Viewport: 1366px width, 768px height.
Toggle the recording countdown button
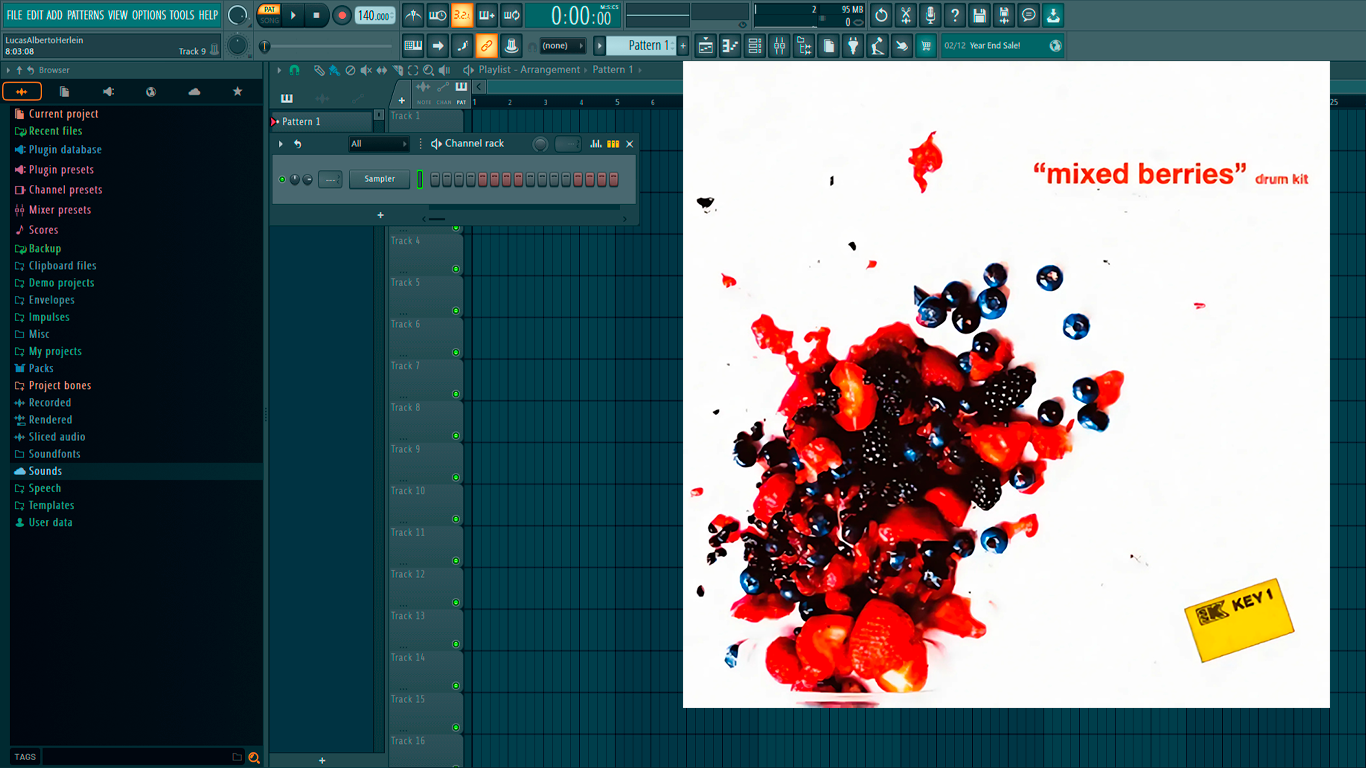[x=462, y=15]
